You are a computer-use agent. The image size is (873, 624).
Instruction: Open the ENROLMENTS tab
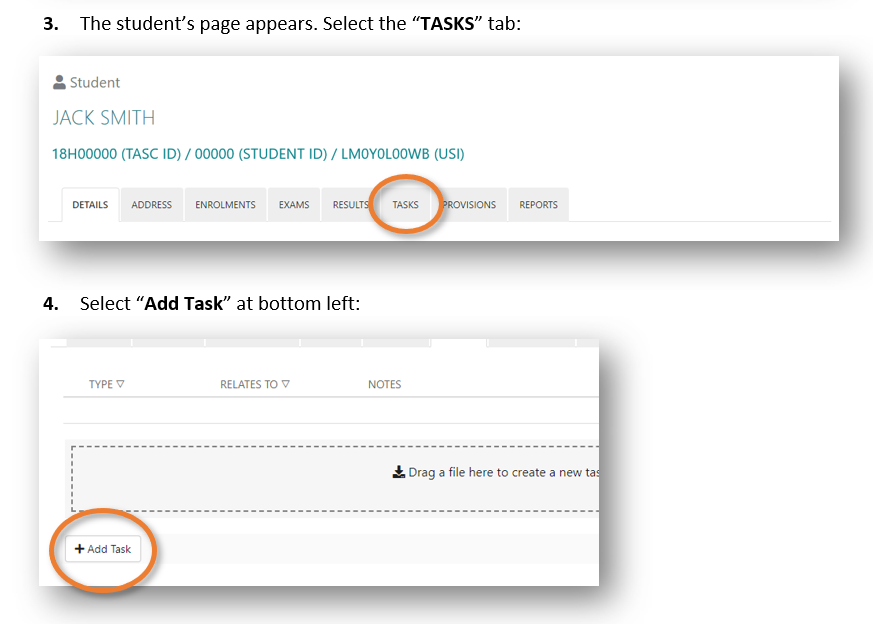tap(225, 205)
